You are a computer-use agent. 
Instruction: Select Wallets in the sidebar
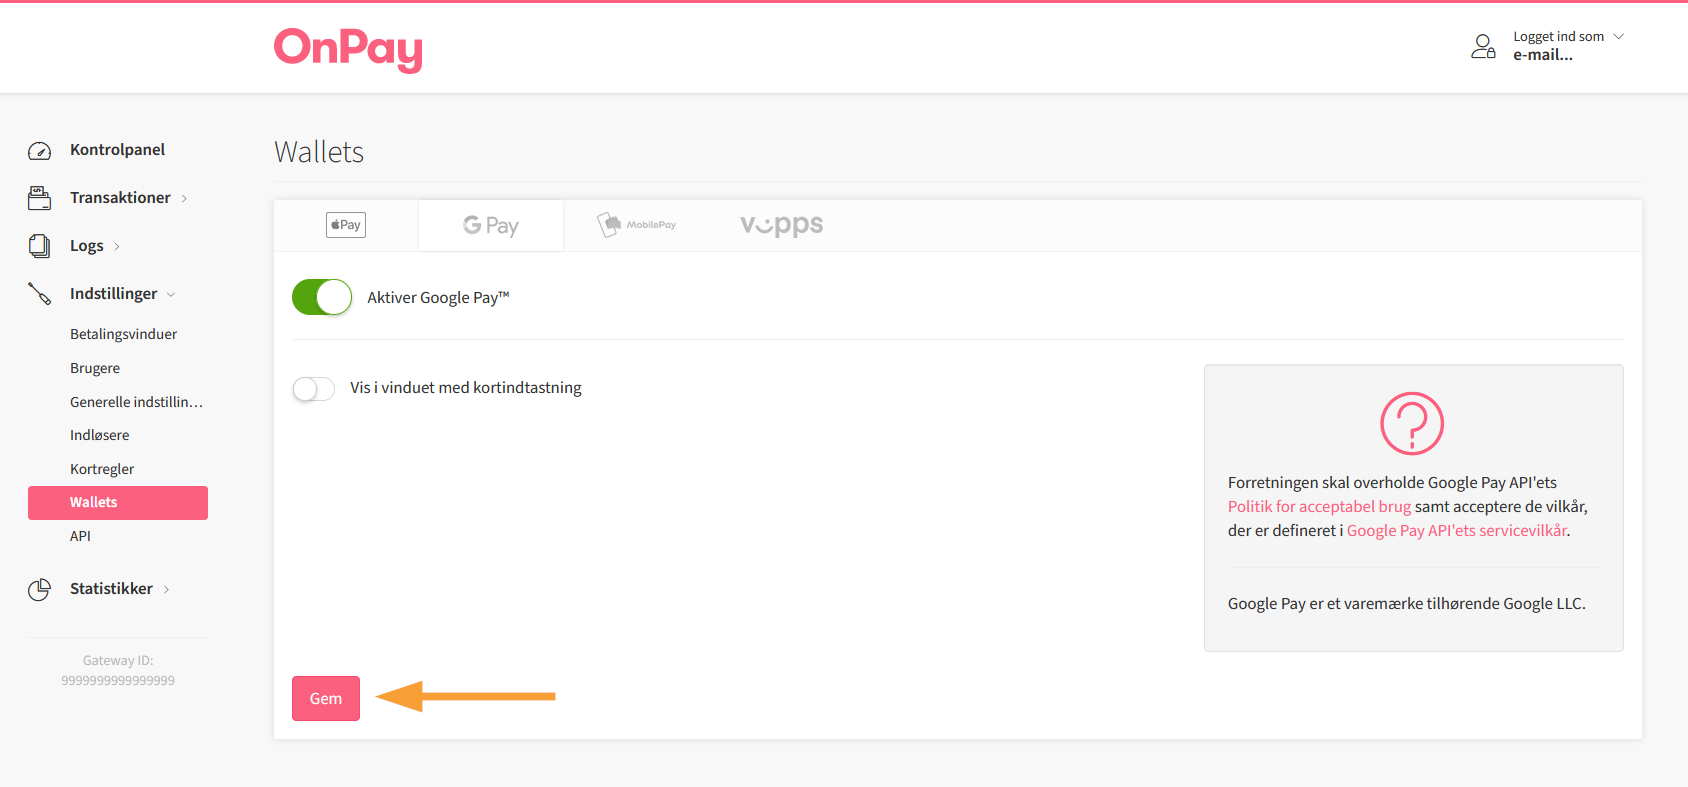118,503
